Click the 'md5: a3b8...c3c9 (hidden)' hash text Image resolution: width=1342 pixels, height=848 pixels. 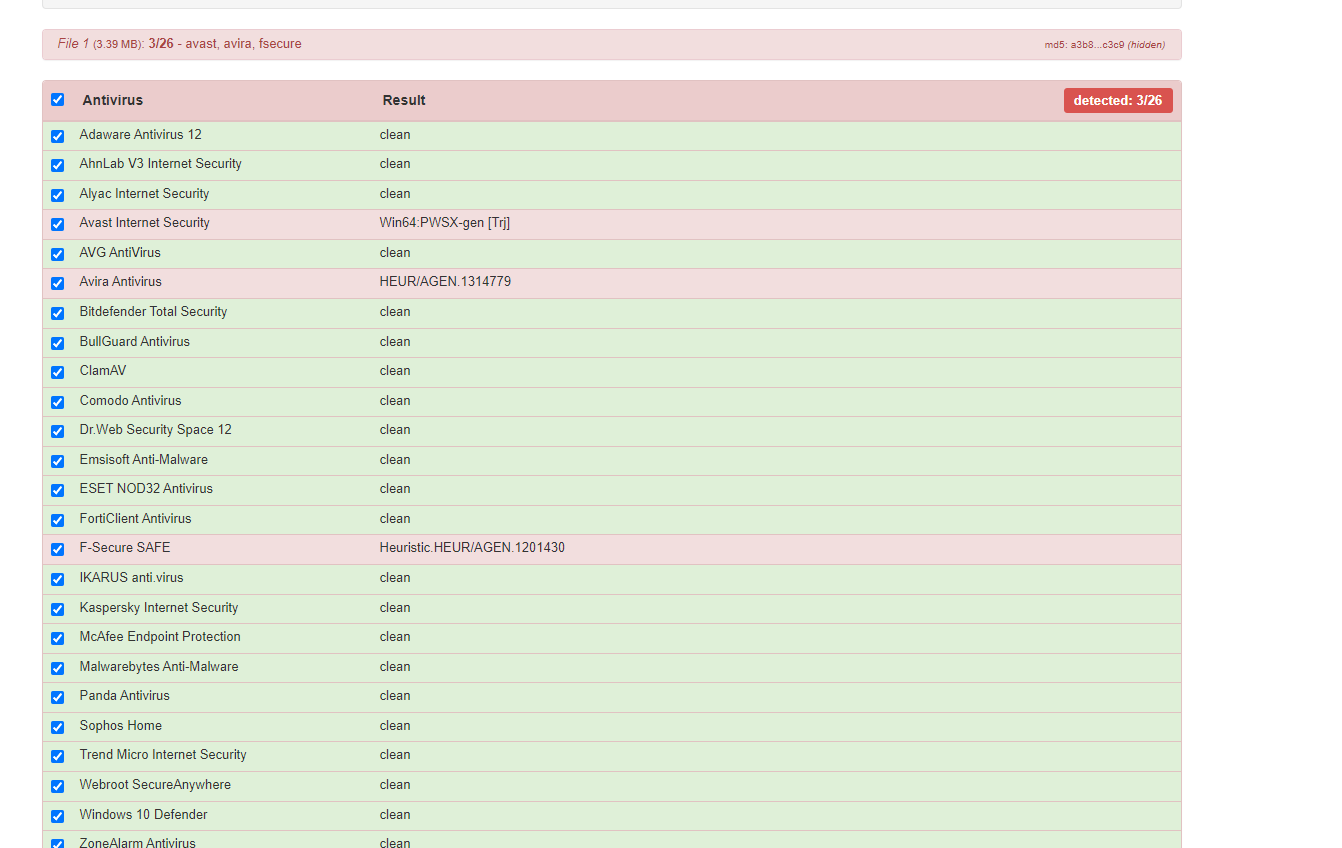pos(1104,45)
